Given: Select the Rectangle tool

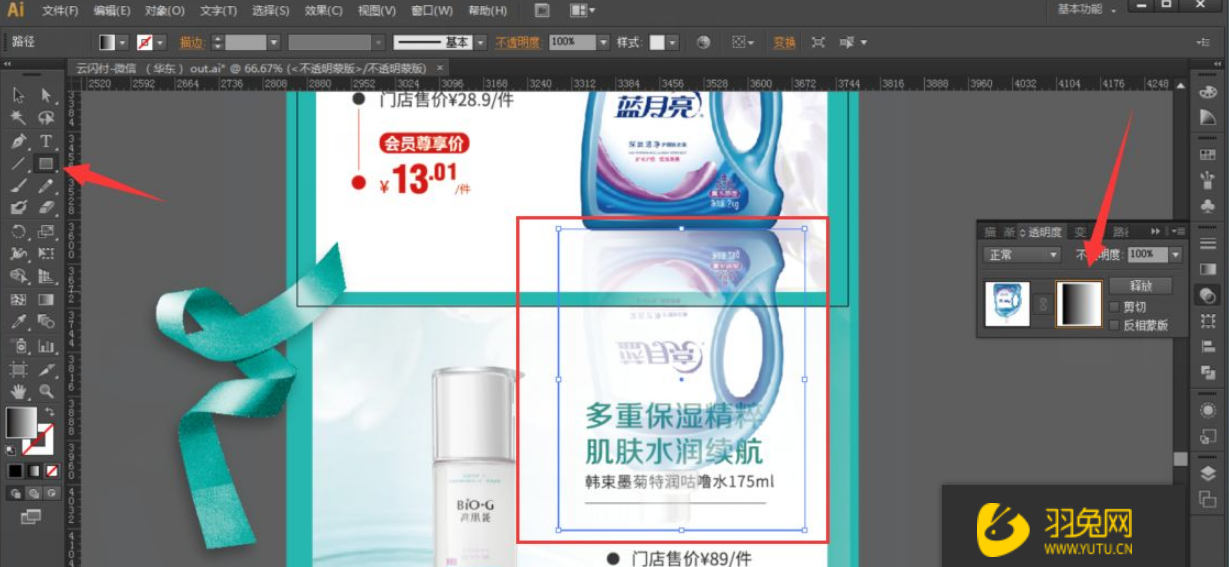Looking at the screenshot, I should [x=46, y=163].
